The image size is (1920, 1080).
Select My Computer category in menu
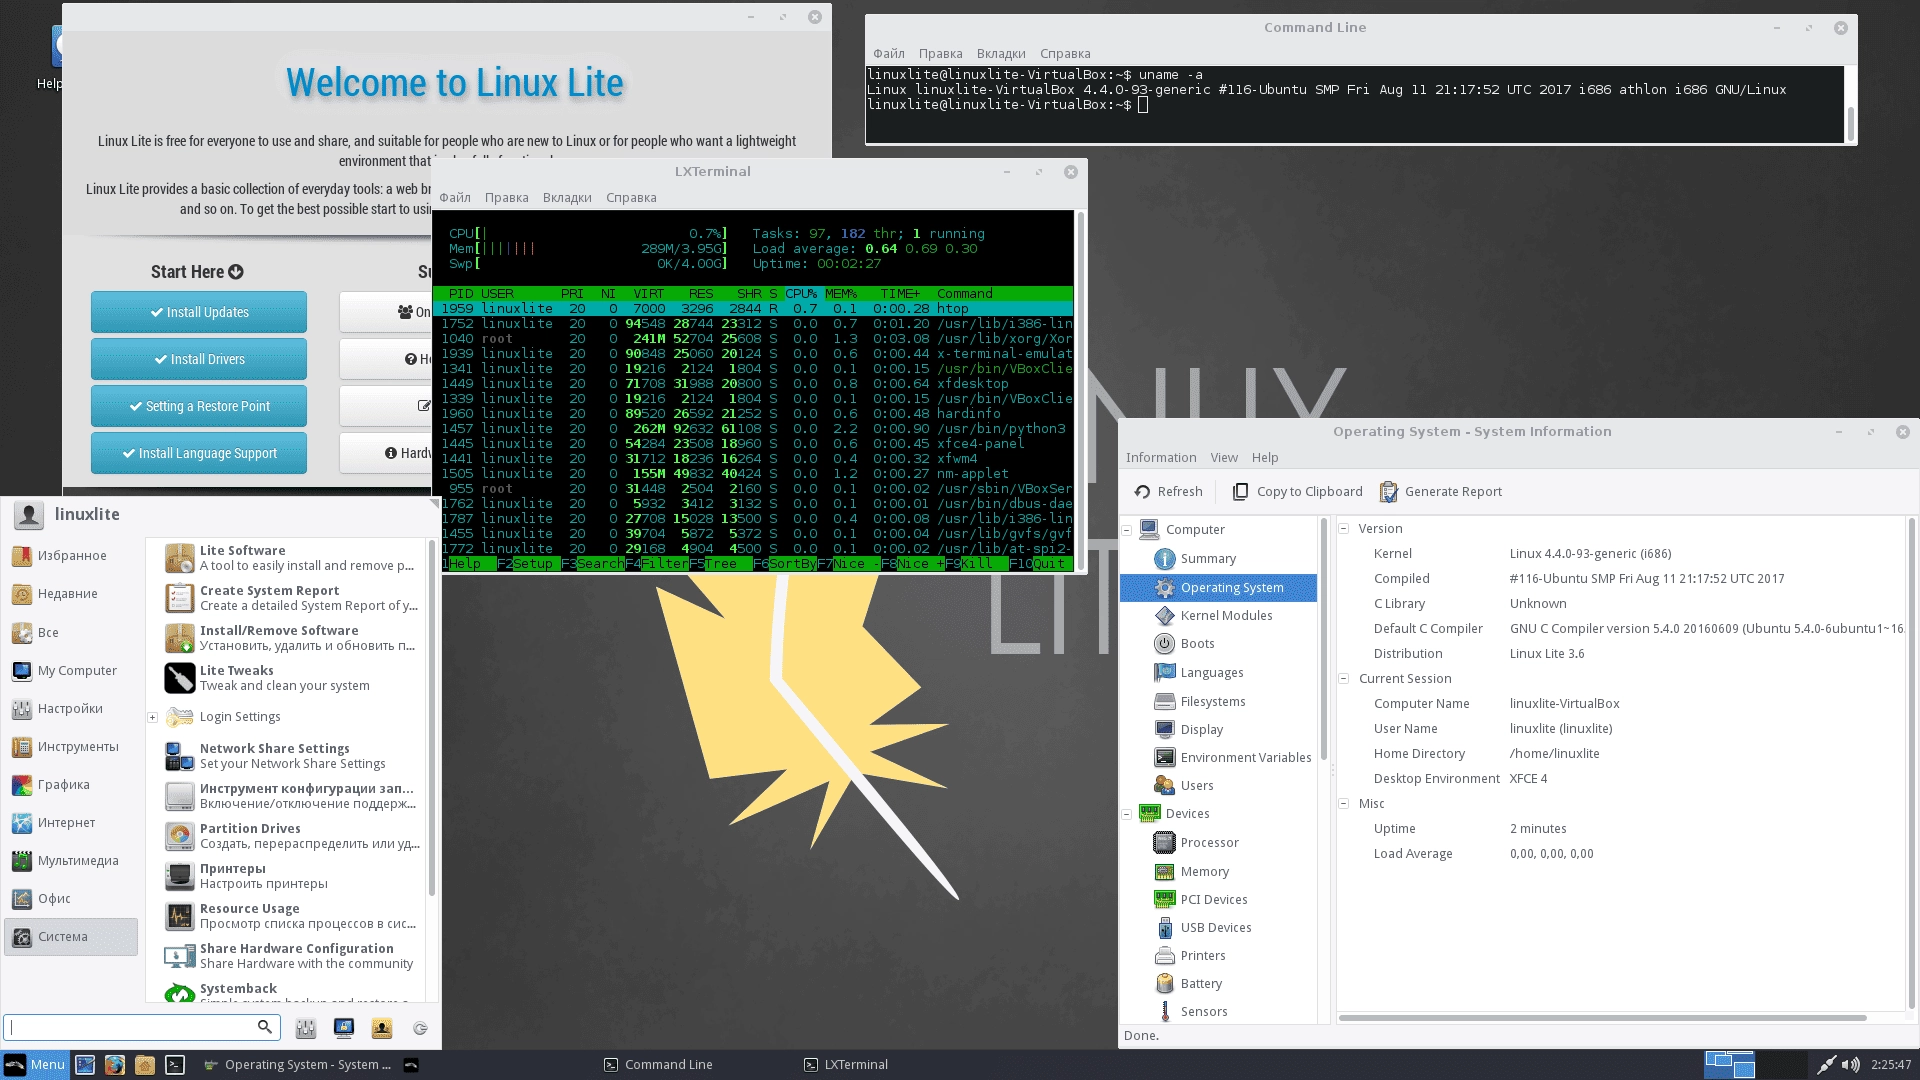[x=70, y=671]
